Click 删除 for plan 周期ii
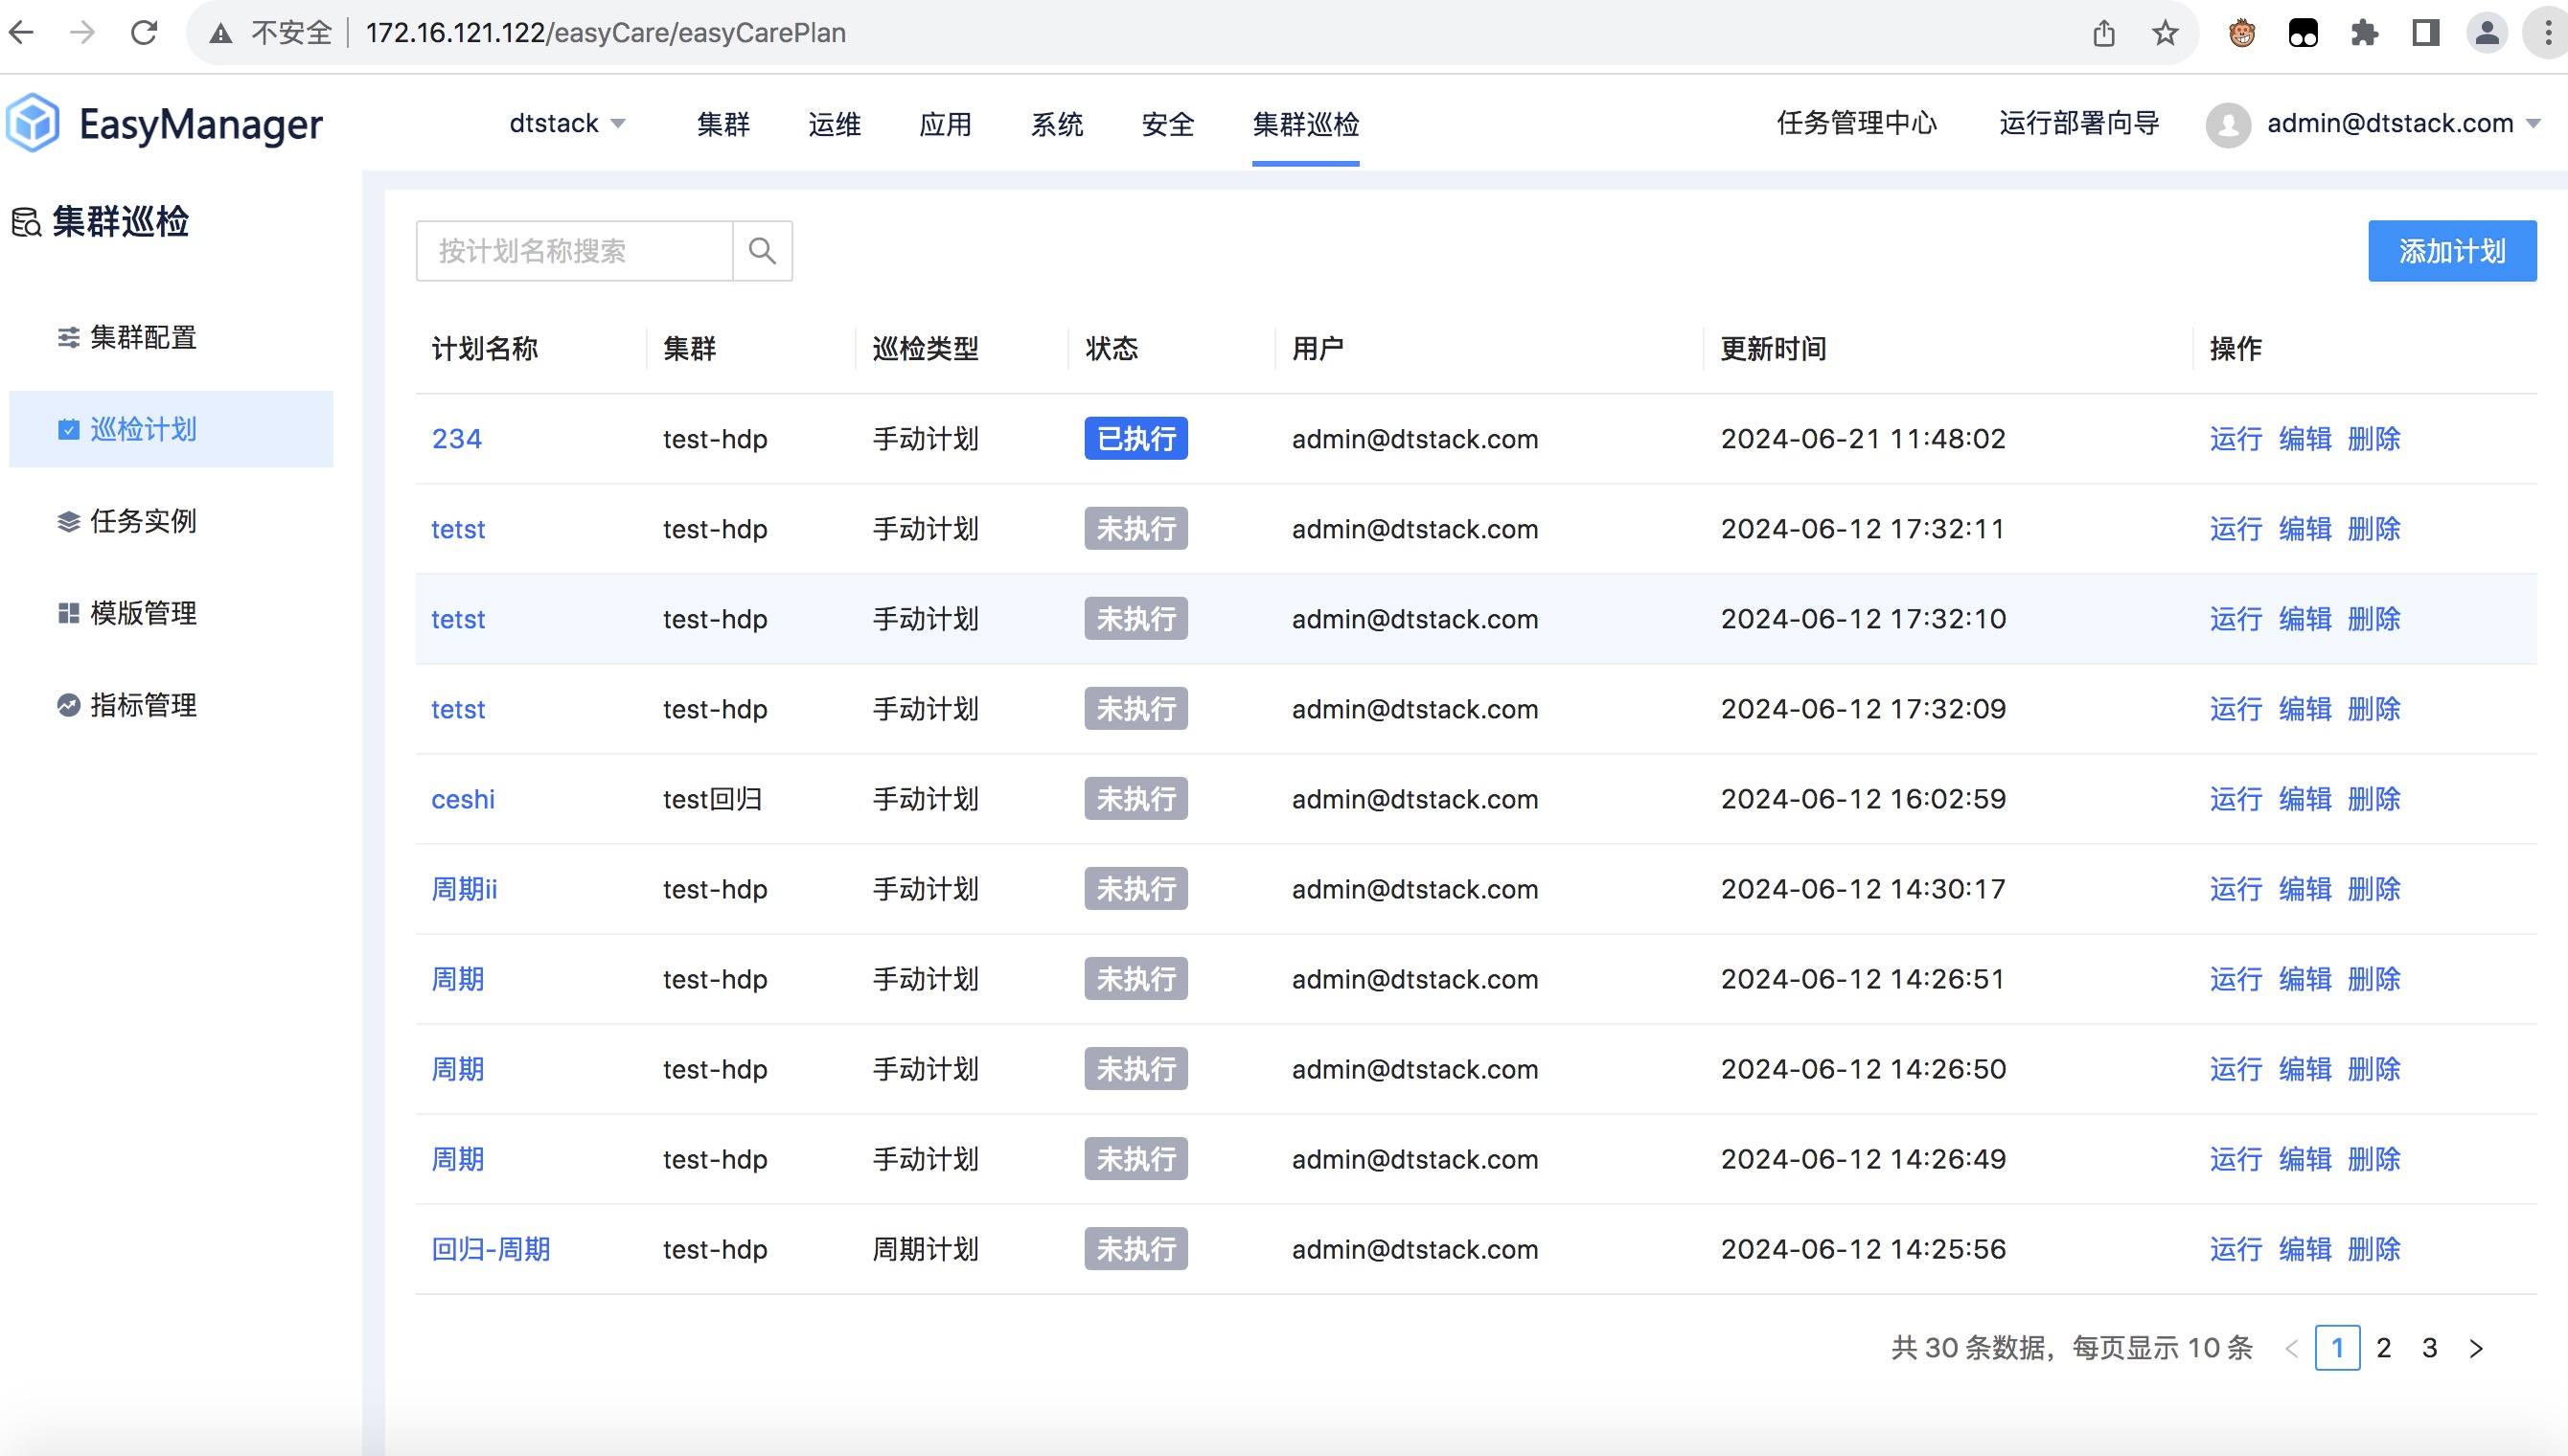This screenshot has height=1456, width=2568. pyautogui.click(x=2374, y=889)
